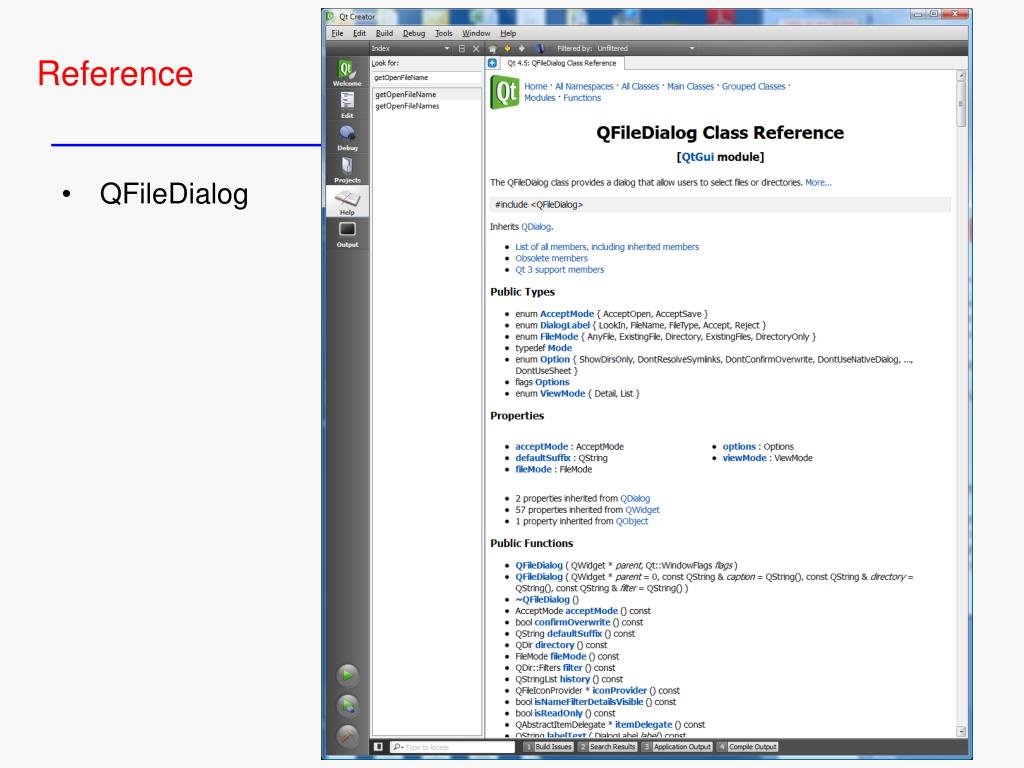Screen dimensions: 1024x768
Task: Click the help page scrollbar thumb
Action: coord(961,105)
